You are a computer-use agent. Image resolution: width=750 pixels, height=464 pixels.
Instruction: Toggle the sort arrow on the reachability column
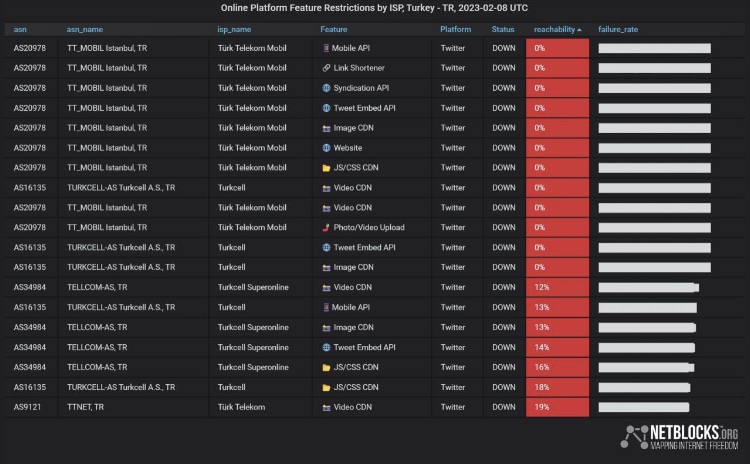pos(580,29)
